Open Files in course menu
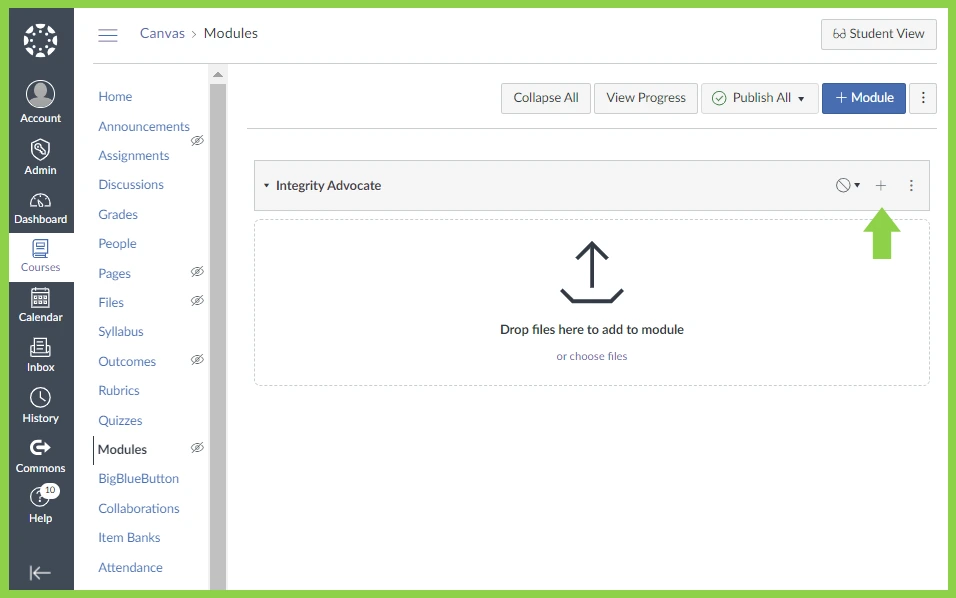The height and width of the screenshot is (598, 956). tap(111, 302)
